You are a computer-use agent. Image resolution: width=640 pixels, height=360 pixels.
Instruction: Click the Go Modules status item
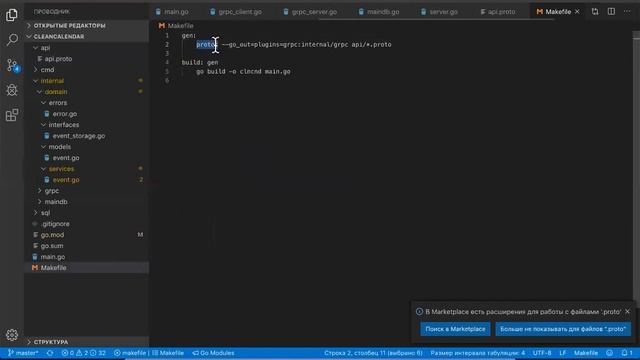[x=213, y=353]
